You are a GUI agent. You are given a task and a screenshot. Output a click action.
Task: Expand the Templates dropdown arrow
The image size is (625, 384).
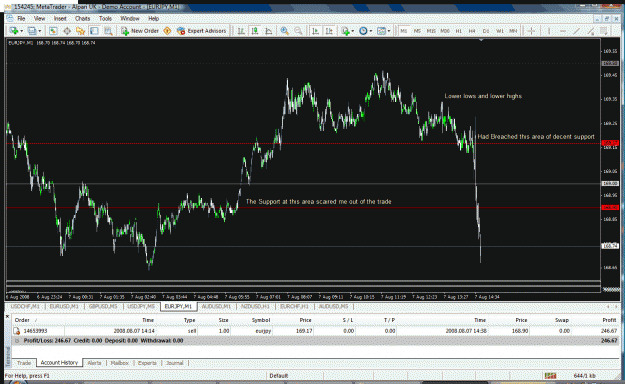click(389, 31)
